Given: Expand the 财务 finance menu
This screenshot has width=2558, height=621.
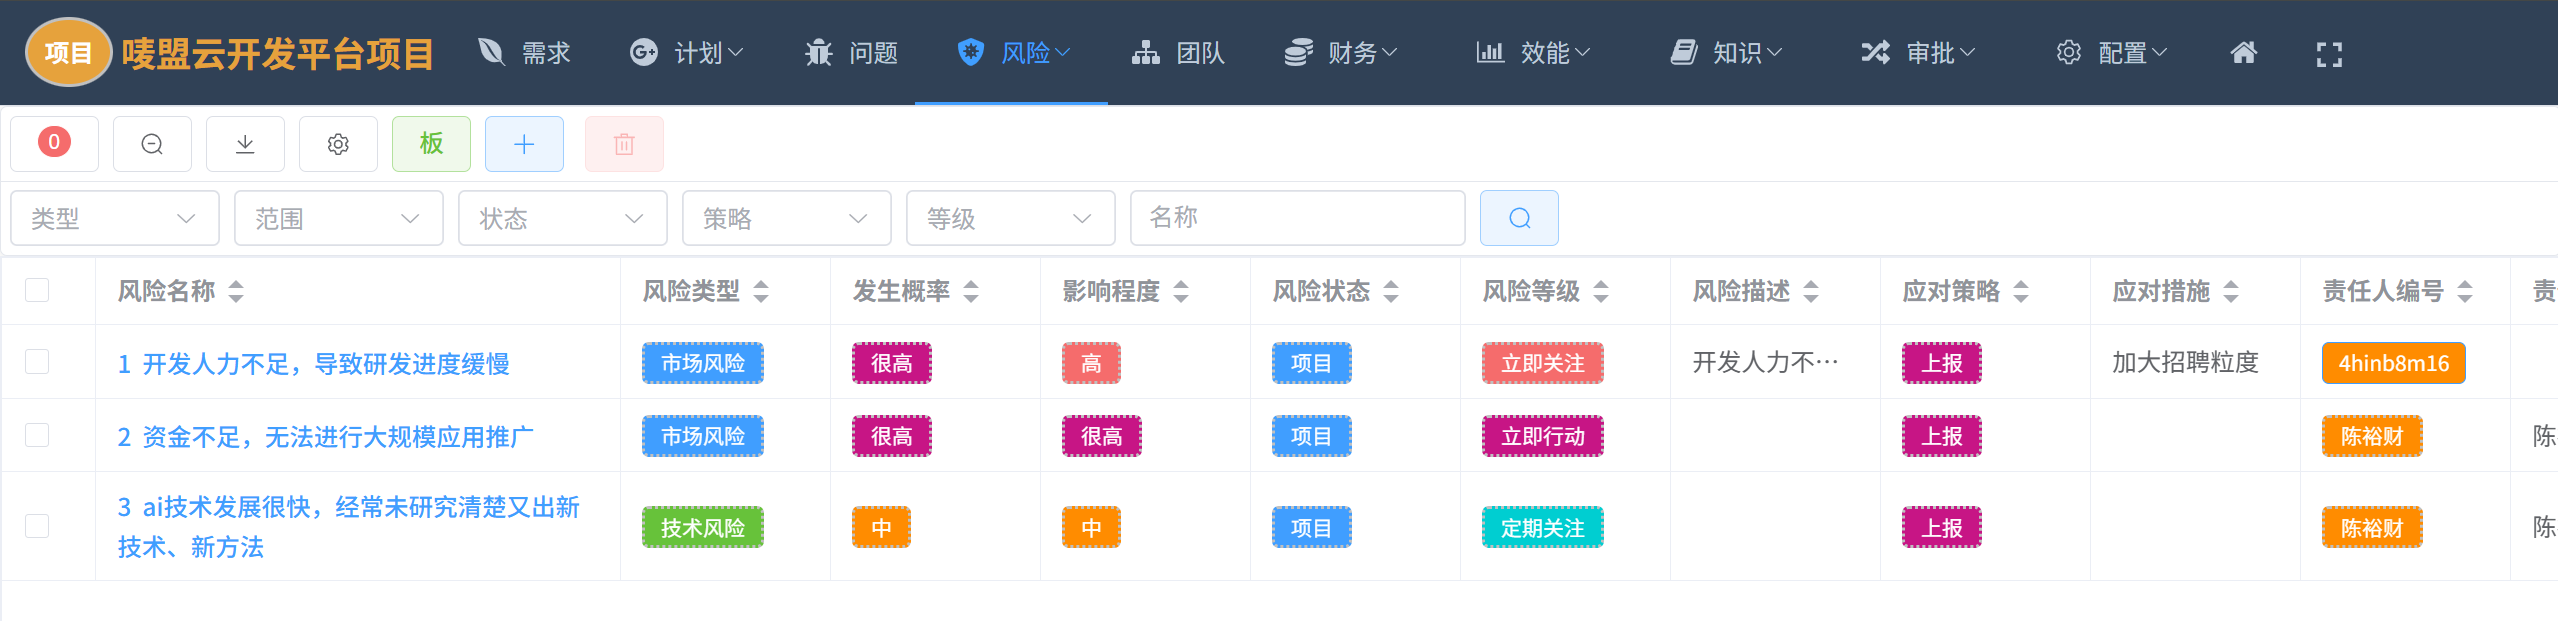Looking at the screenshot, I should 1340,53.
